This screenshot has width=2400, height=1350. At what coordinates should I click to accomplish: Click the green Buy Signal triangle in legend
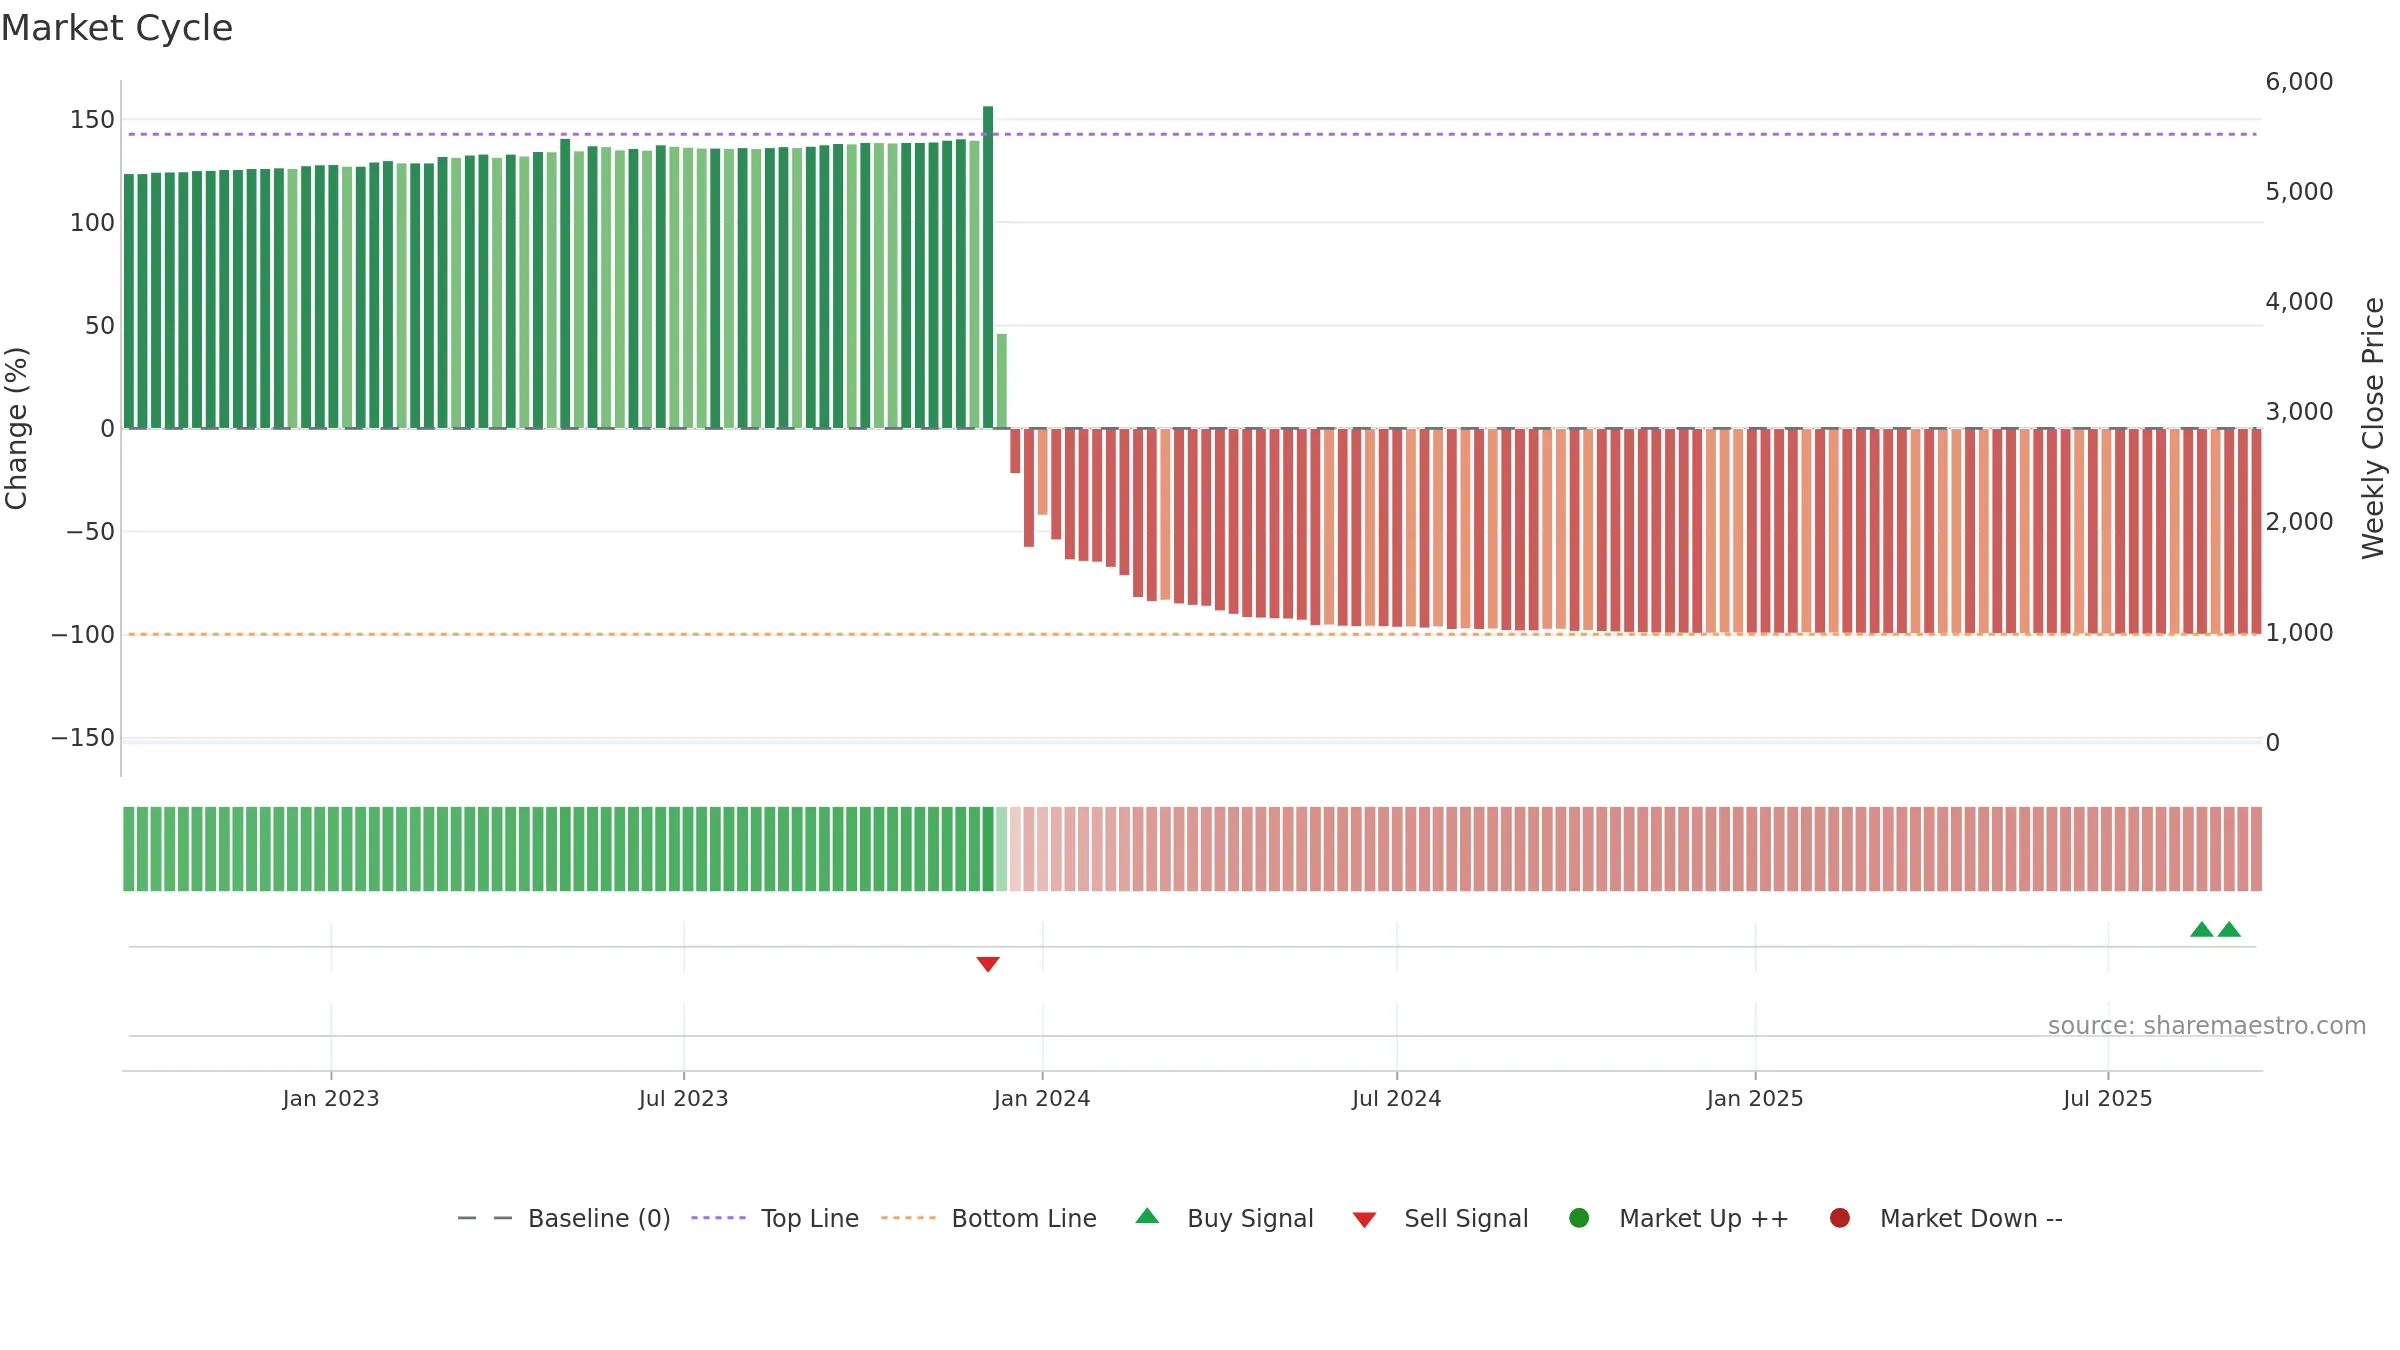[1148, 1216]
